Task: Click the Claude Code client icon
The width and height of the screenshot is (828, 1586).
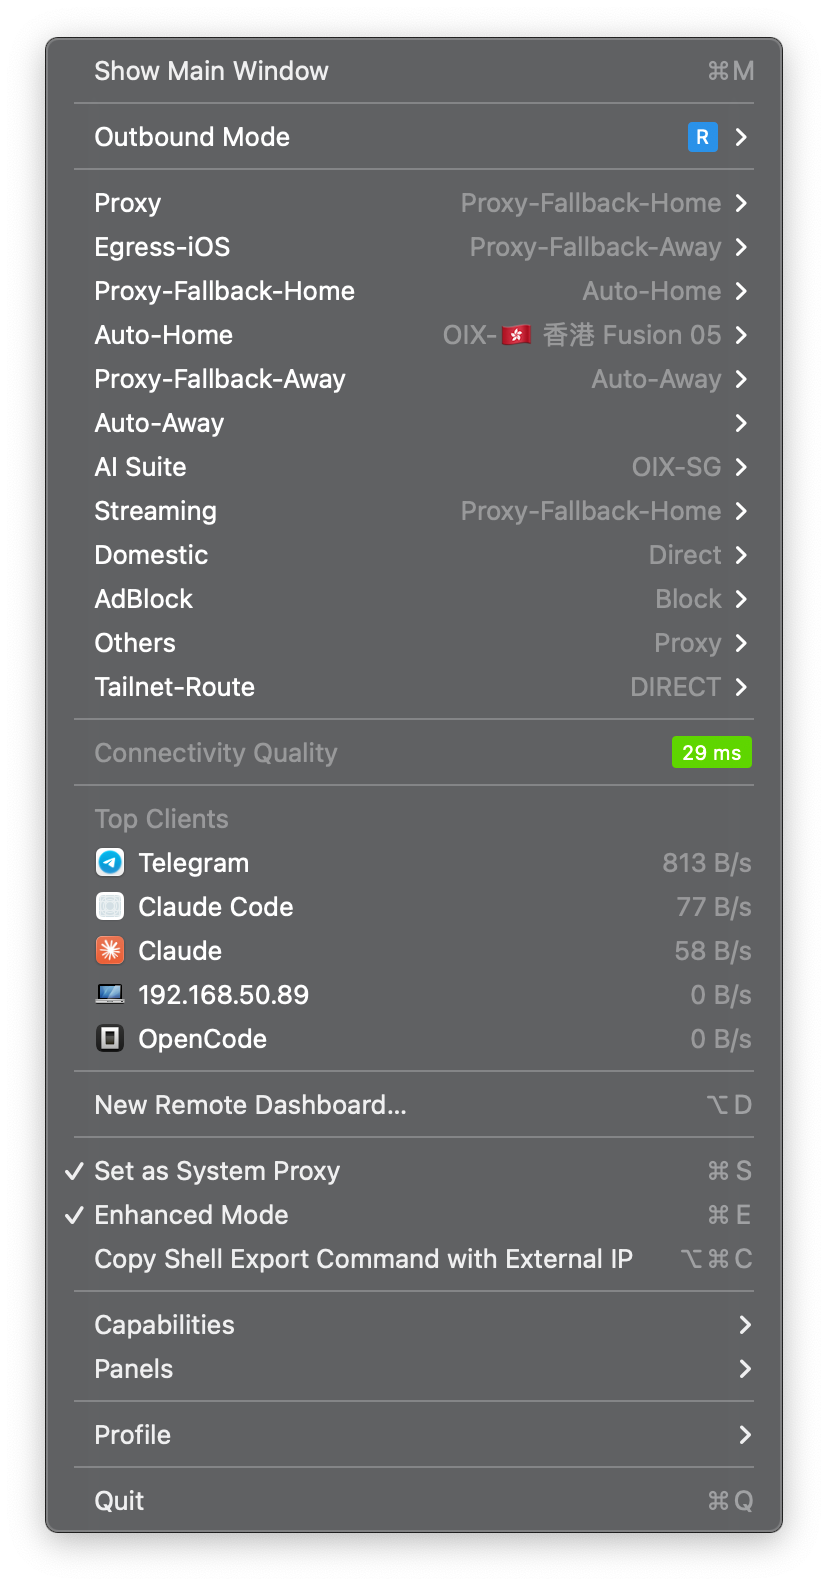Action: [x=110, y=906]
